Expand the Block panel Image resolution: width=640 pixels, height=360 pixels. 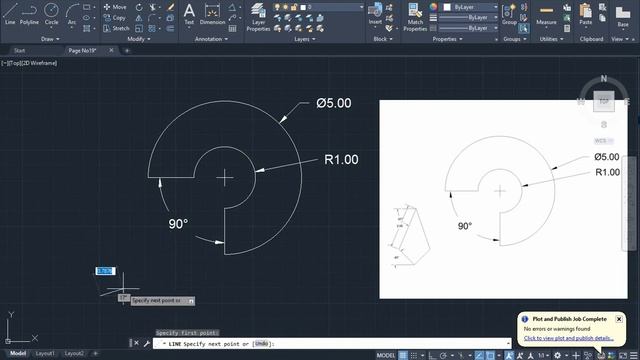pyautogui.click(x=383, y=39)
